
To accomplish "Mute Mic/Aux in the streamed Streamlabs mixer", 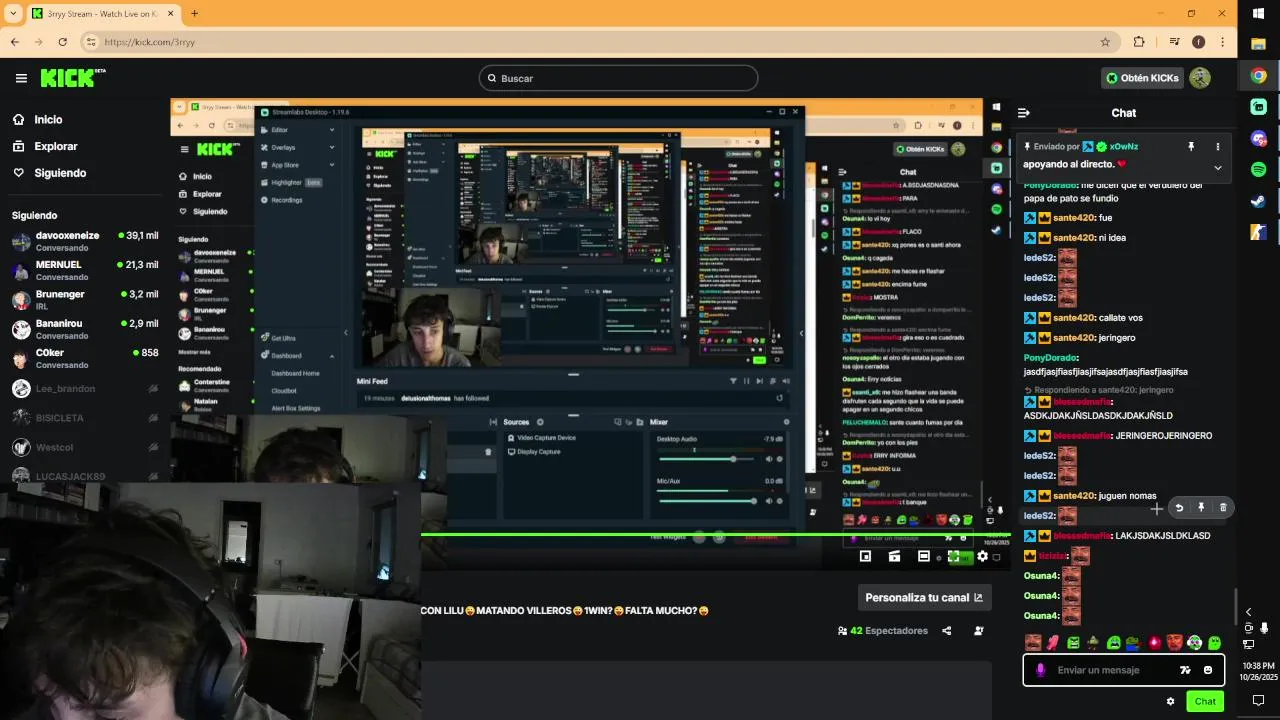I will 769,500.
